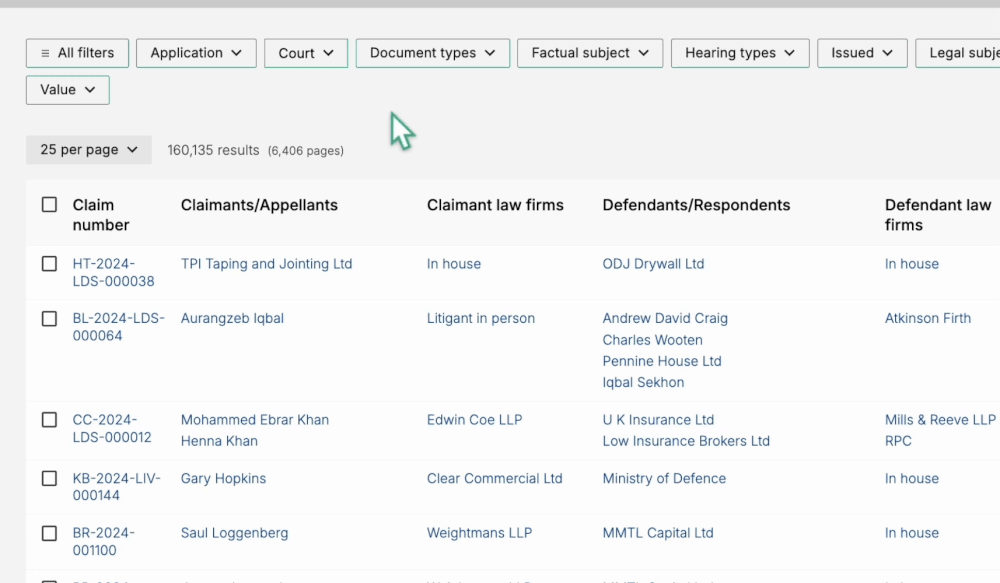1000x583 pixels.
Task: Open the Factual subject filter
Action: tap(590, 53)
